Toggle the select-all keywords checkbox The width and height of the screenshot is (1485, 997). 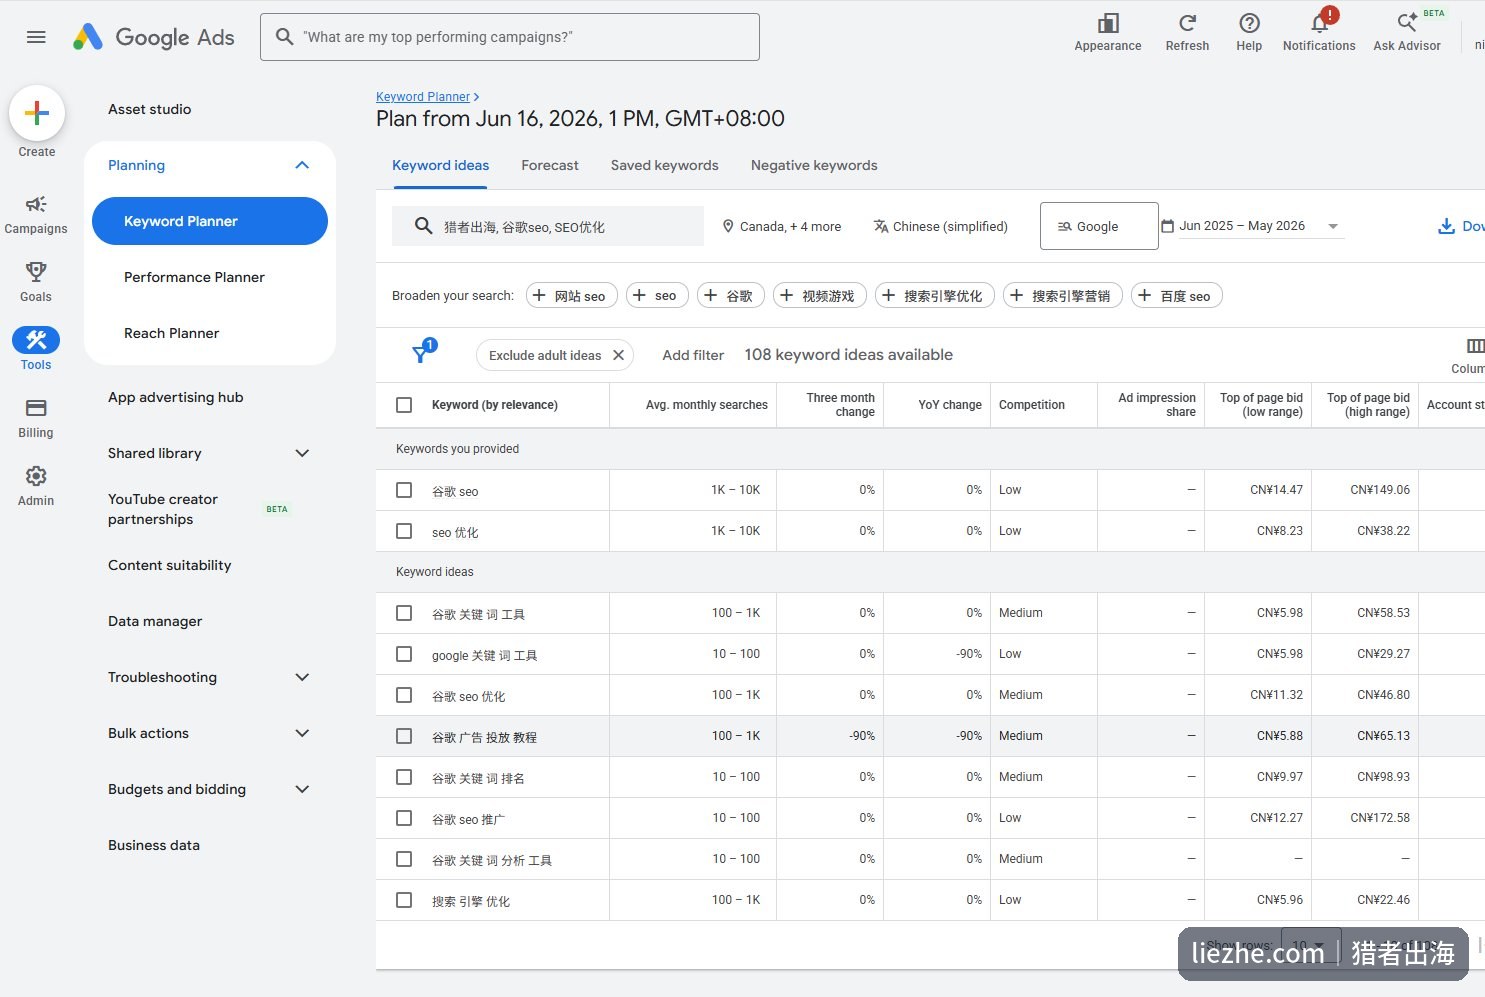404,405
